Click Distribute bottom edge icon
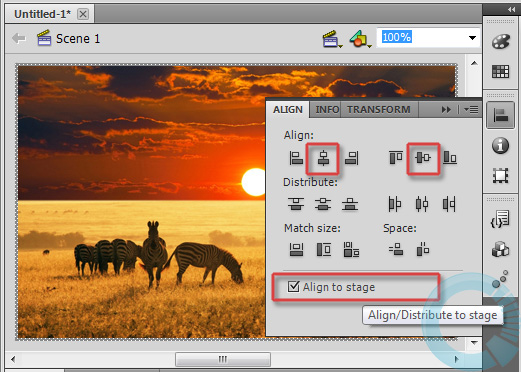The image size is (521, 372). pos(350,204)
